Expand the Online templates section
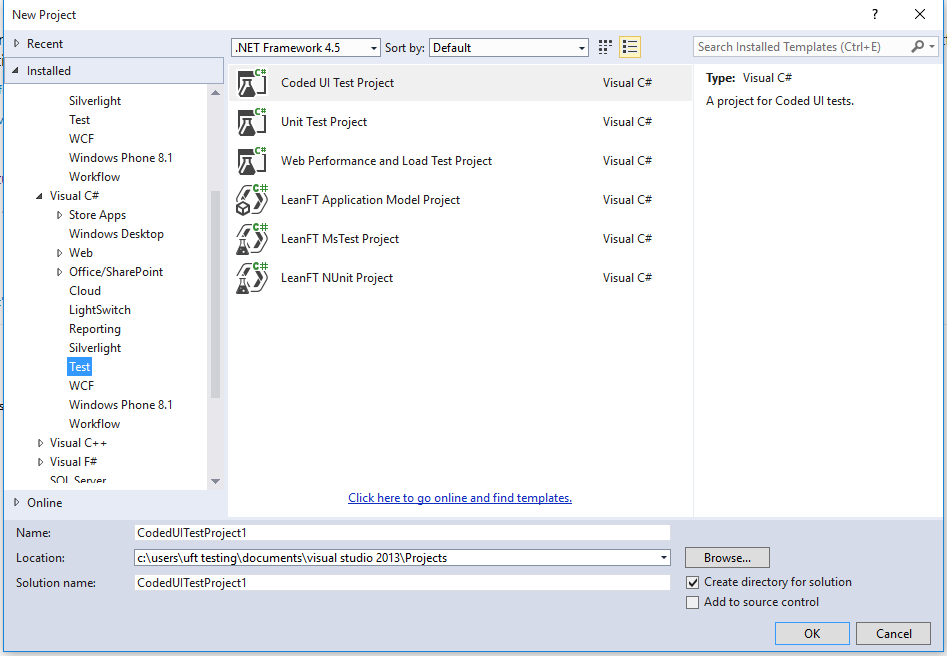The image size is (947, 656). 17,503
